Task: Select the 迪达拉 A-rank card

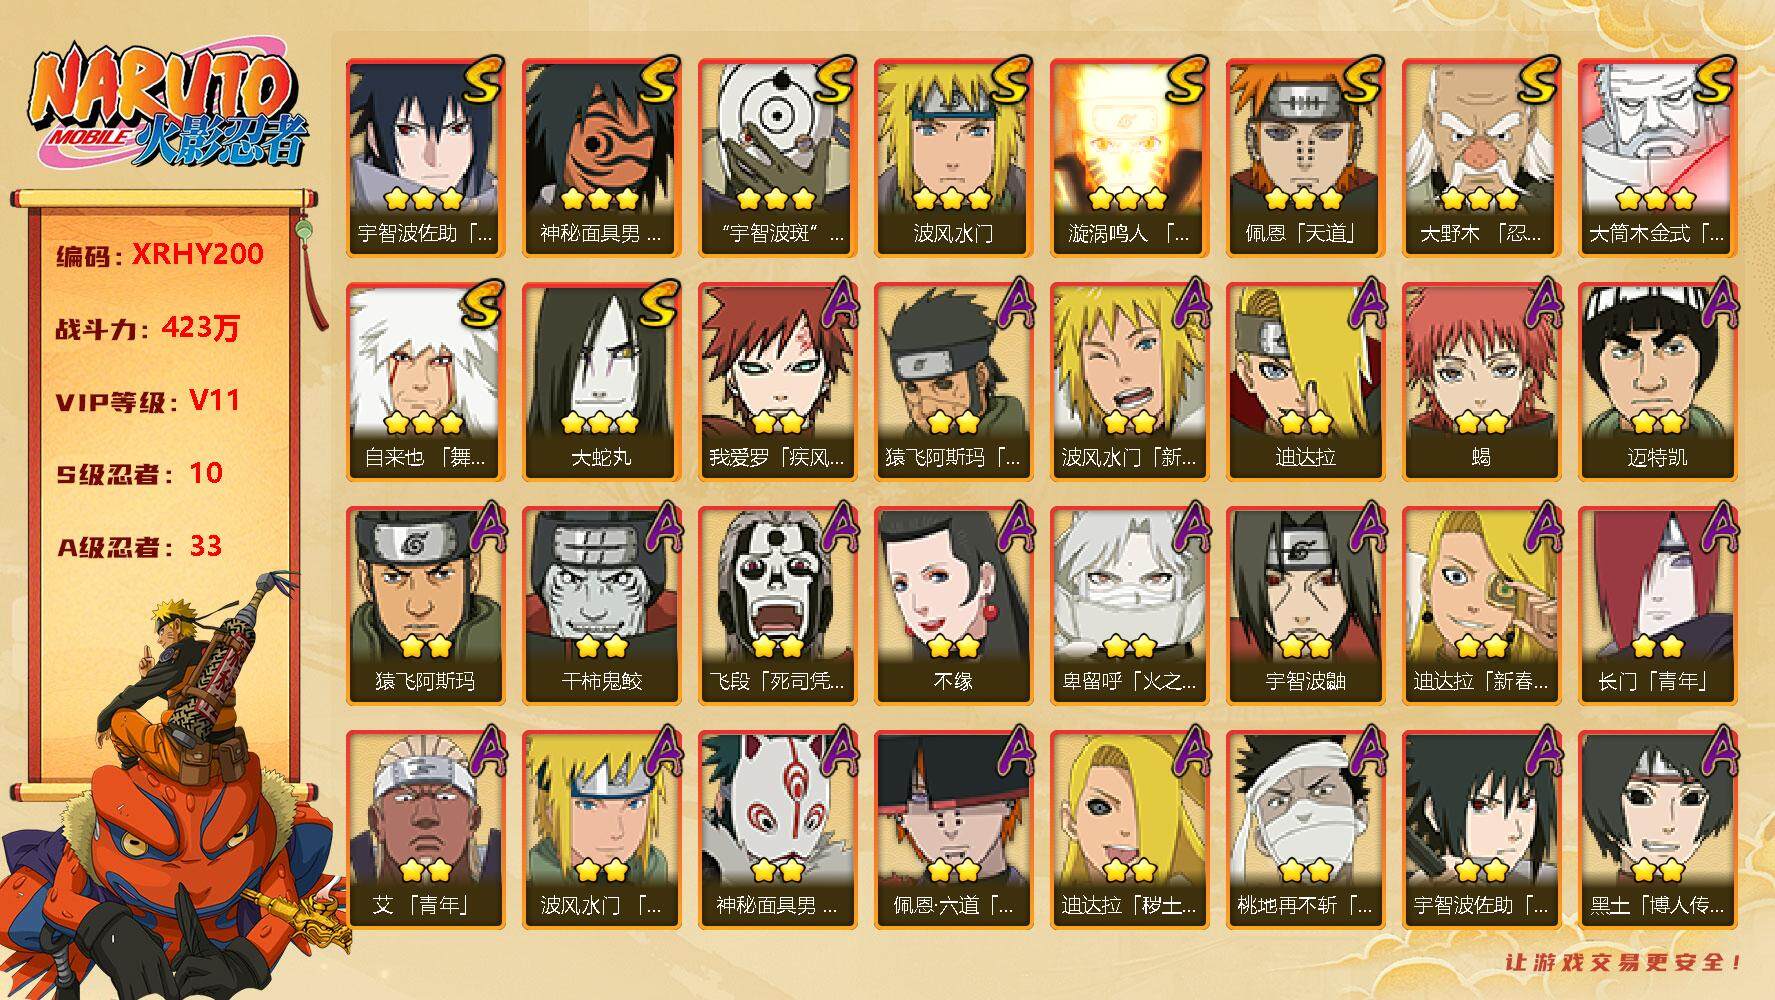Action: click(x=1305, y=381)
